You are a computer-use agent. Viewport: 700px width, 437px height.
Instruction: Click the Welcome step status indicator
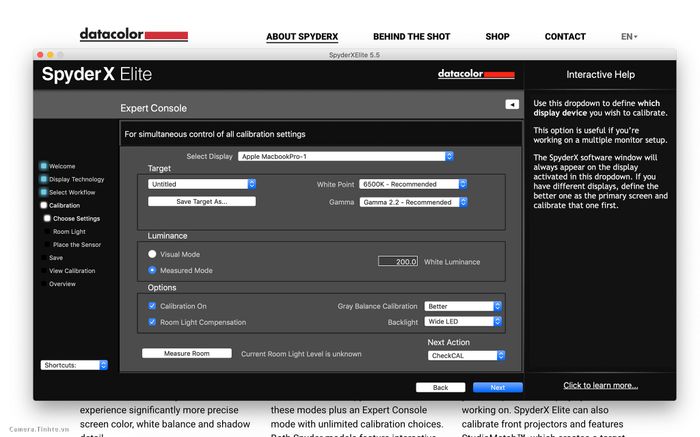coord(43,166)
